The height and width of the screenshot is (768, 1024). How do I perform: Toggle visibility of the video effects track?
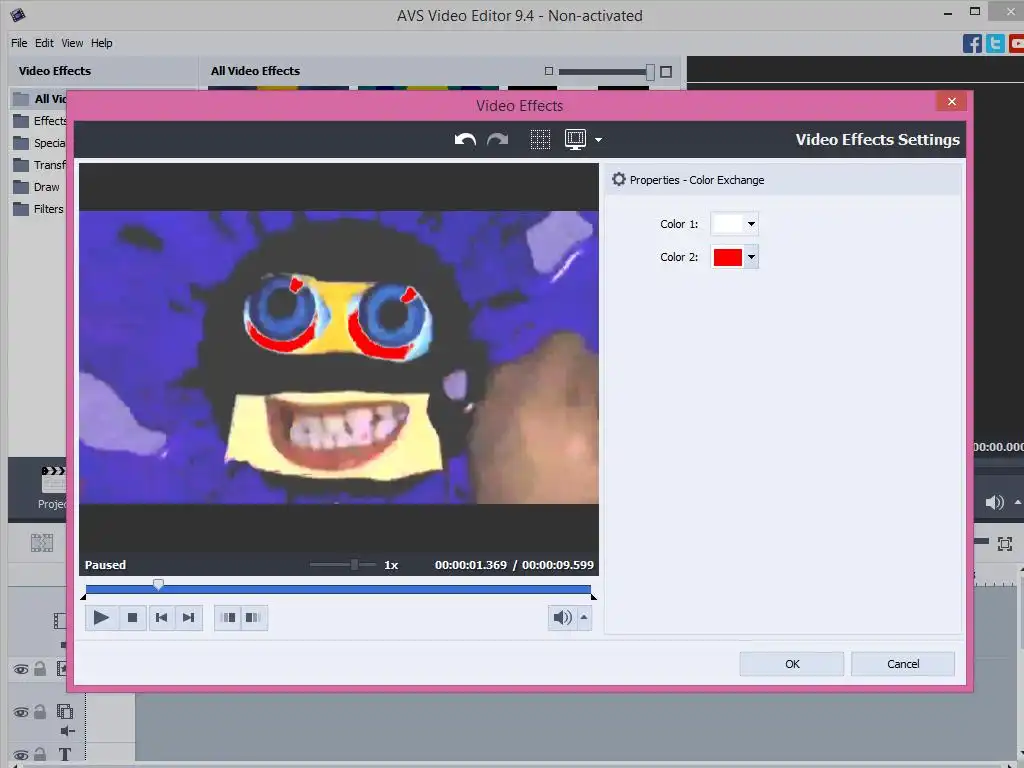[21, 669]
